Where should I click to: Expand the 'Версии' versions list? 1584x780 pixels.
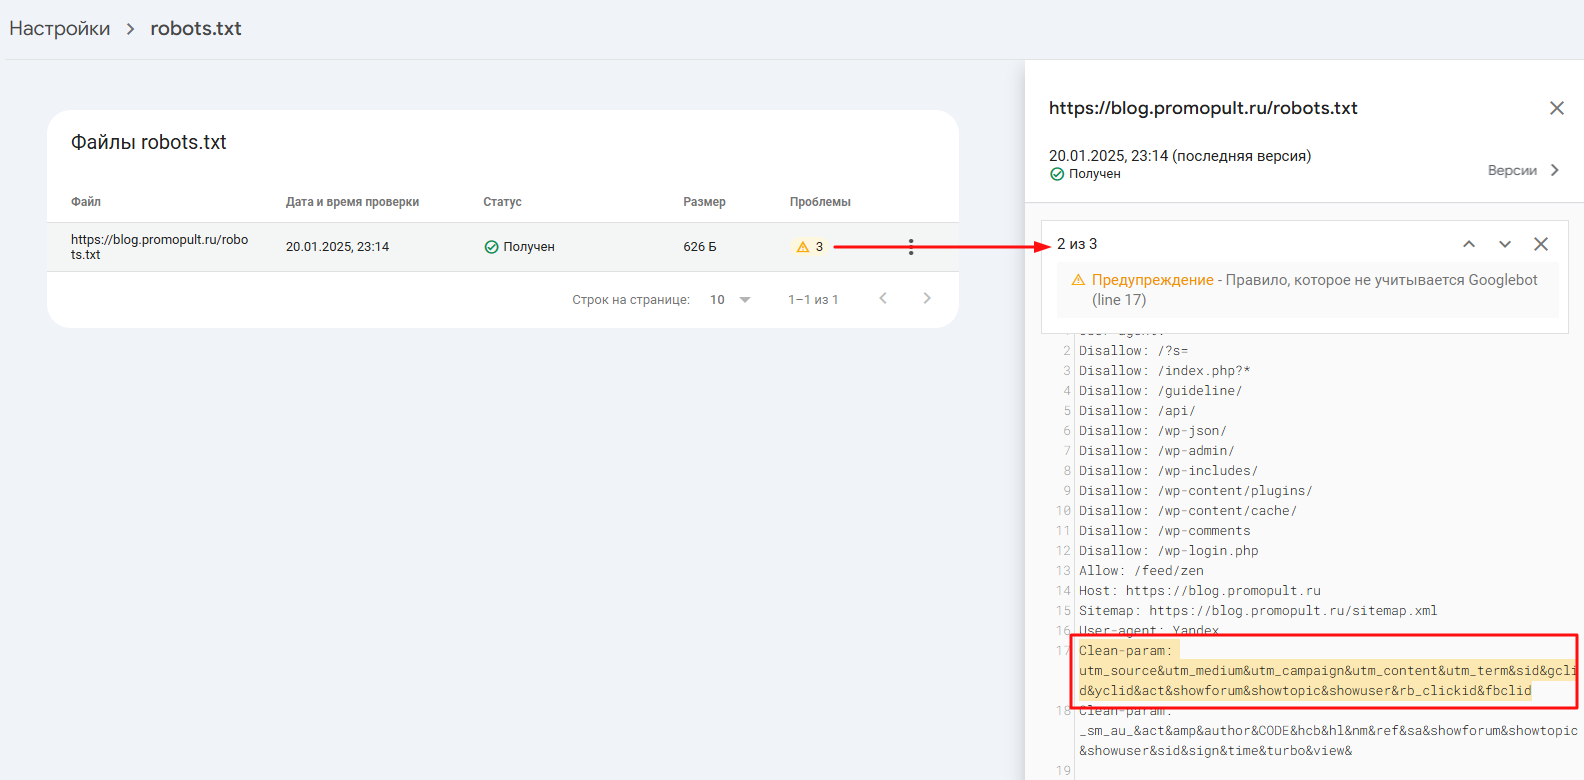click(x=1511, y=170)
